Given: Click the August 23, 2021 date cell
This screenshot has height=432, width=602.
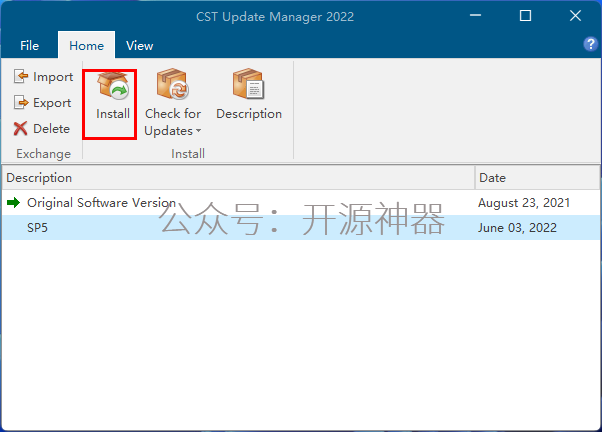Looking at the screenshot, I should pos(524,202).
